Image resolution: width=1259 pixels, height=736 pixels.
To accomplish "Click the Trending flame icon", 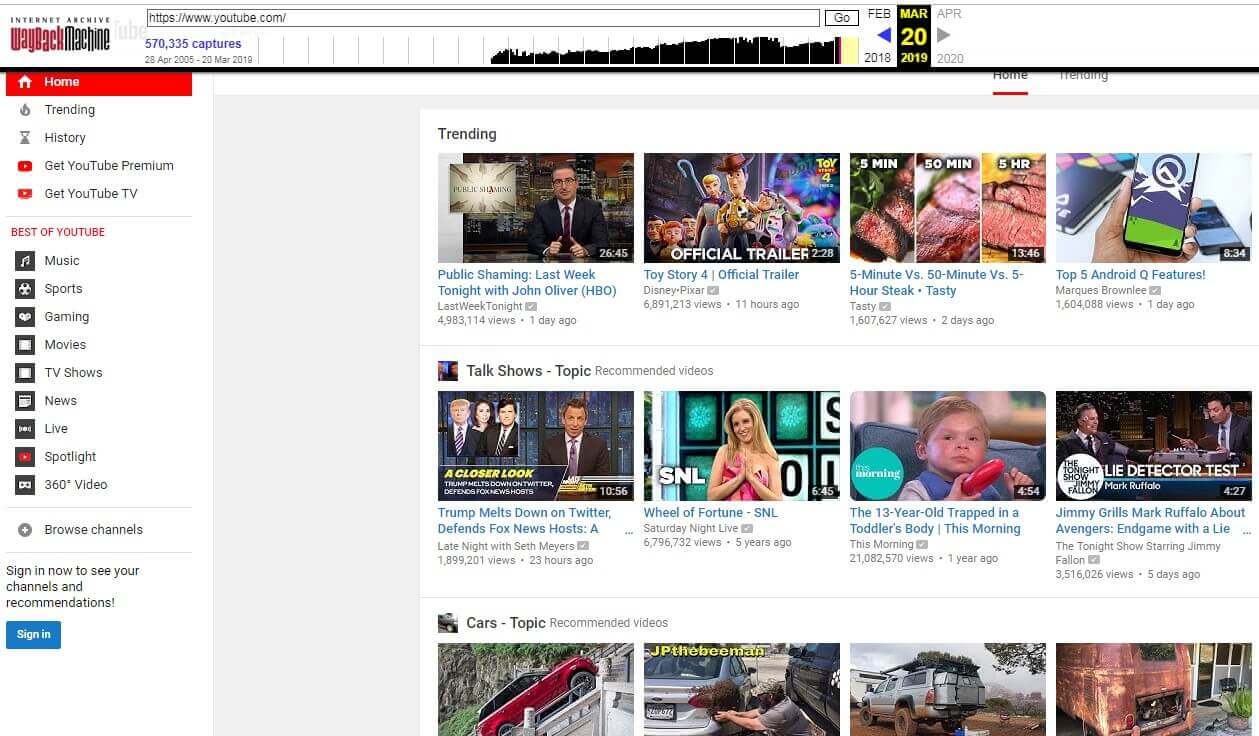I will [x=25, y=110].
